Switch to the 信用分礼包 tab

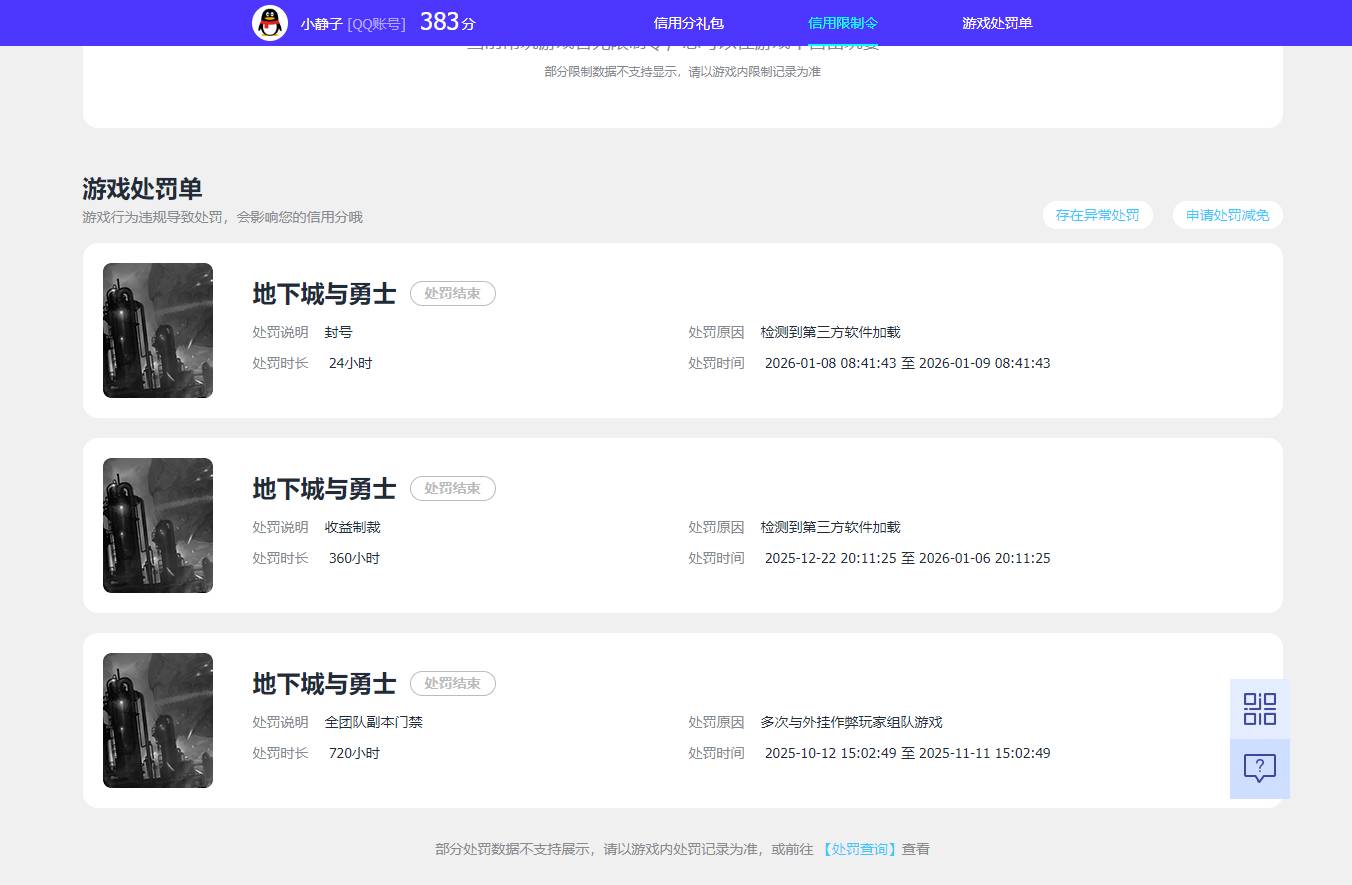click(x=687, y=22)
